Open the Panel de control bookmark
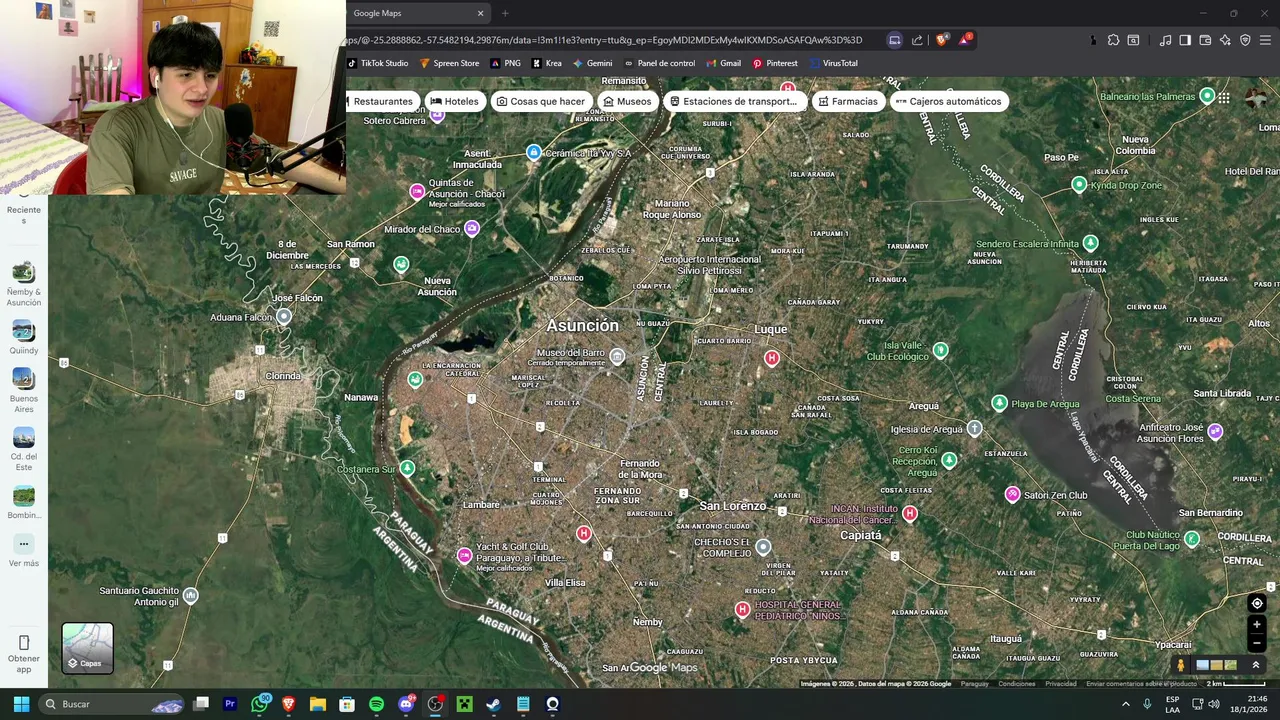 click(659, 63)
